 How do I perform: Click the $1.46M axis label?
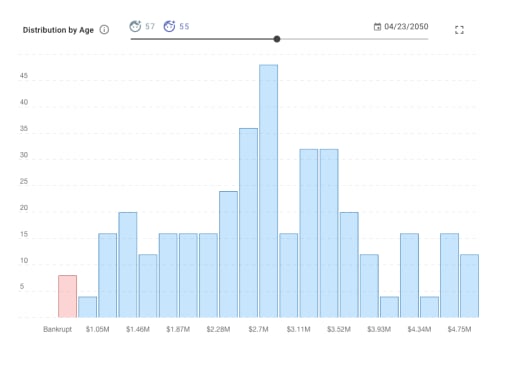point(138,329)
